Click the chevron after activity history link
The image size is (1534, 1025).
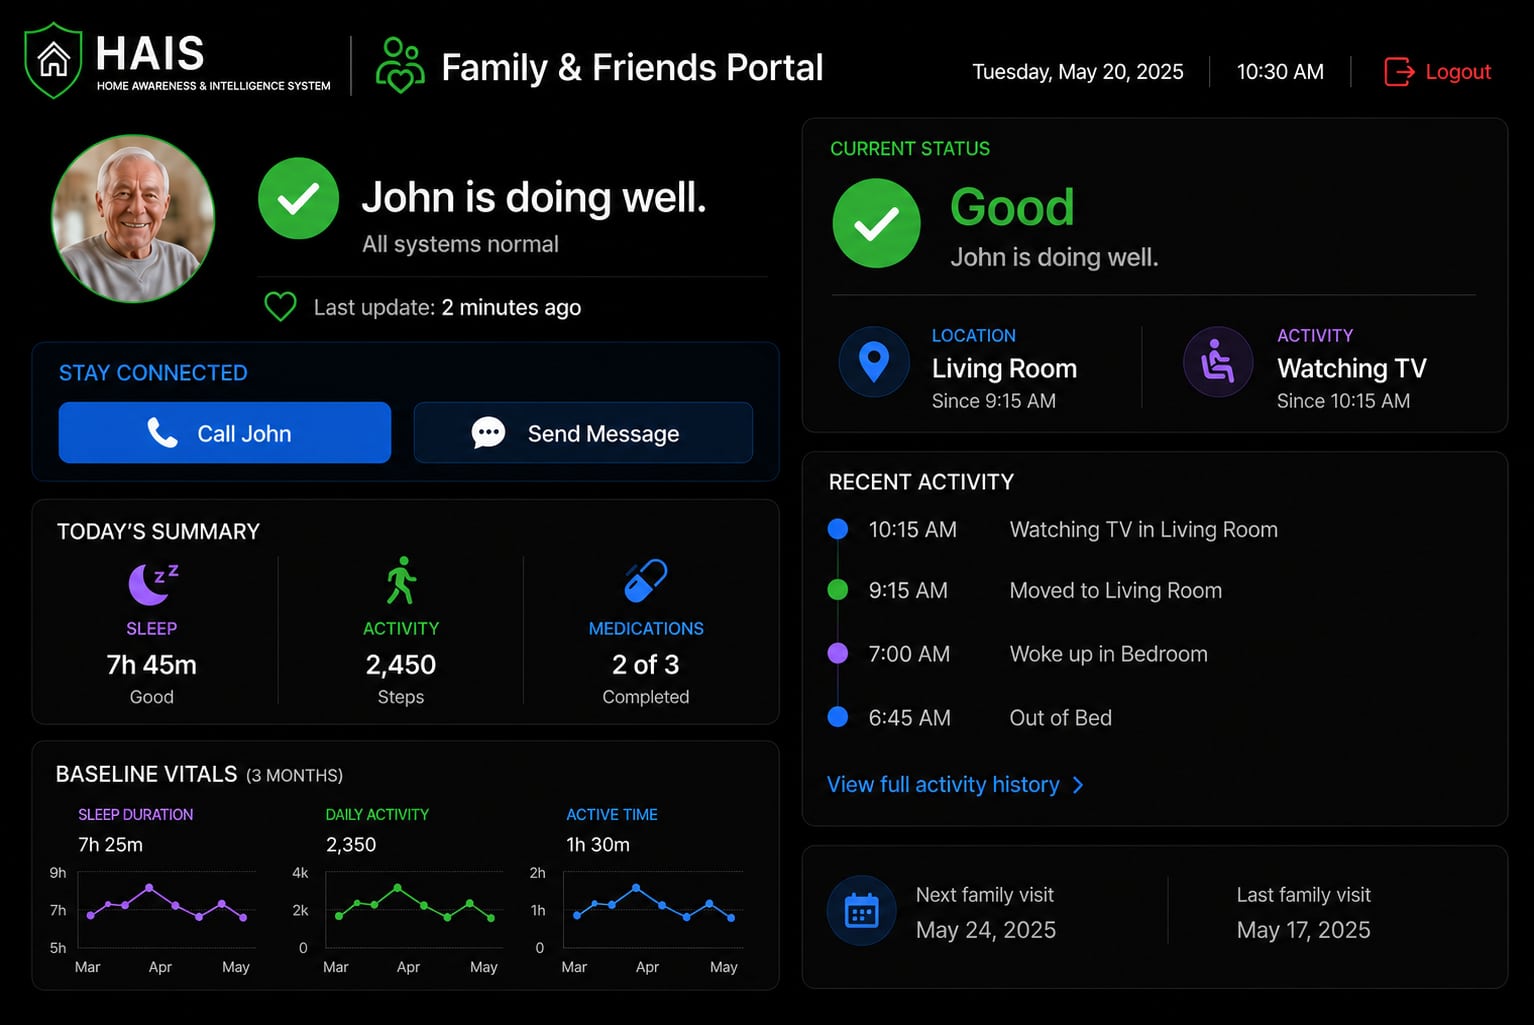1078,785
